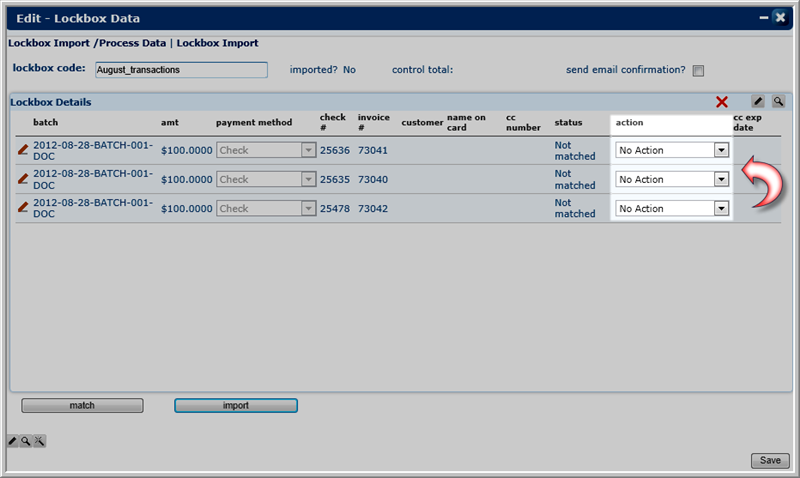Click the batch column header
The width and height of the screenshot is (800, 478).
pyautogui.click(x=45, y=122)
